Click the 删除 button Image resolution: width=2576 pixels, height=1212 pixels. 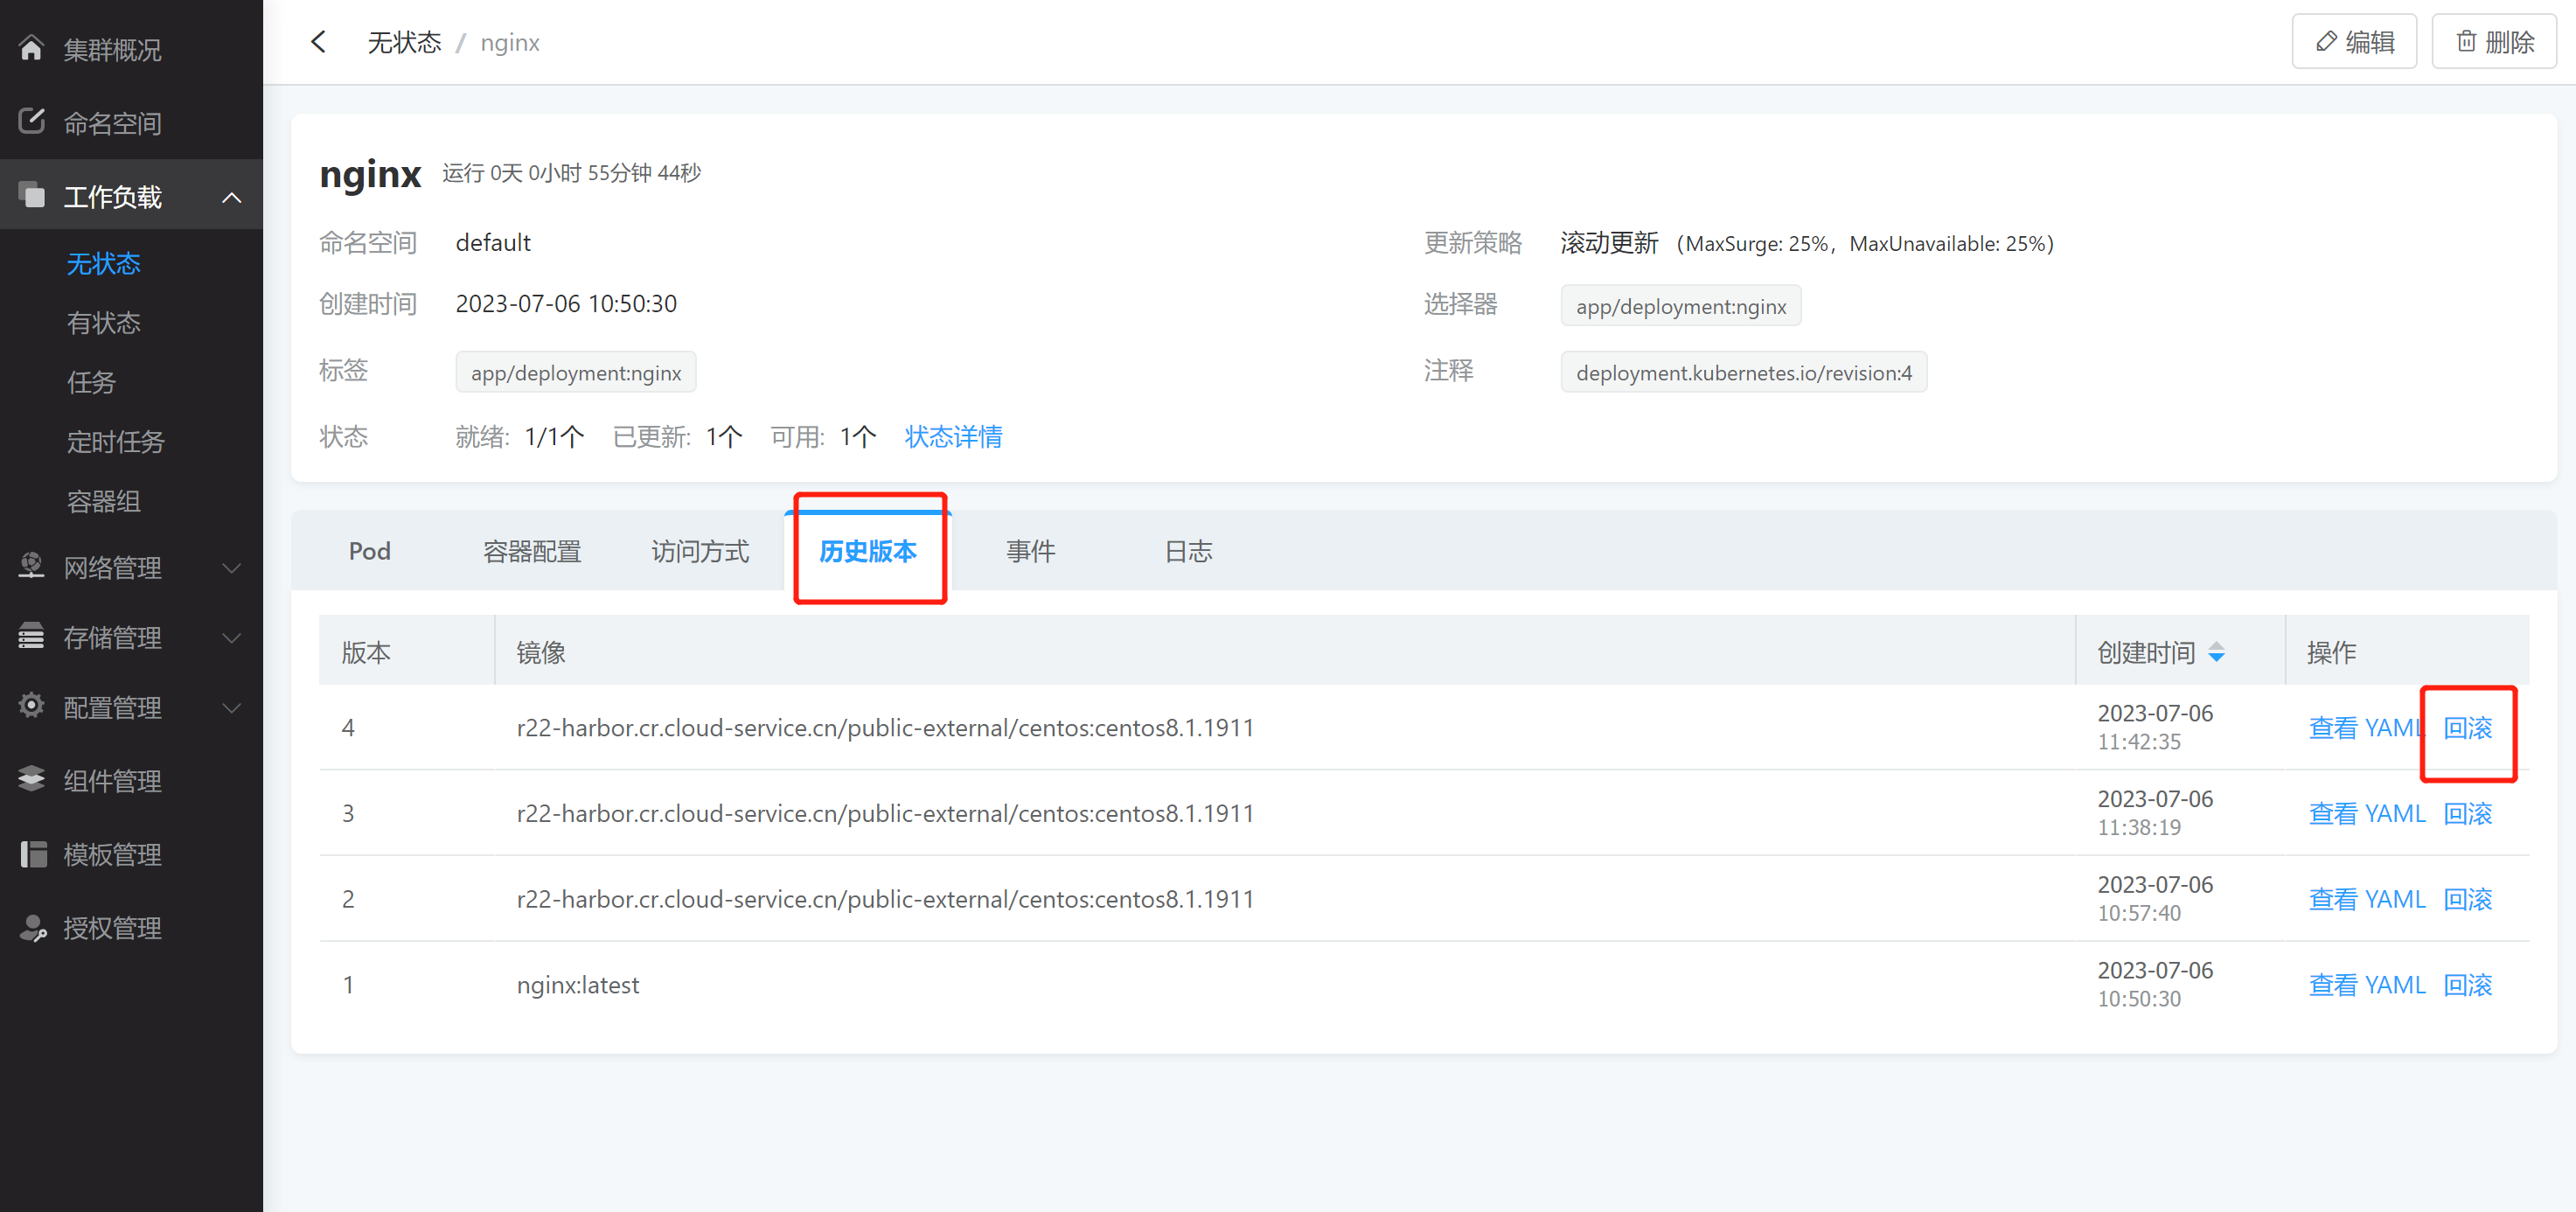pos(2494,42)
